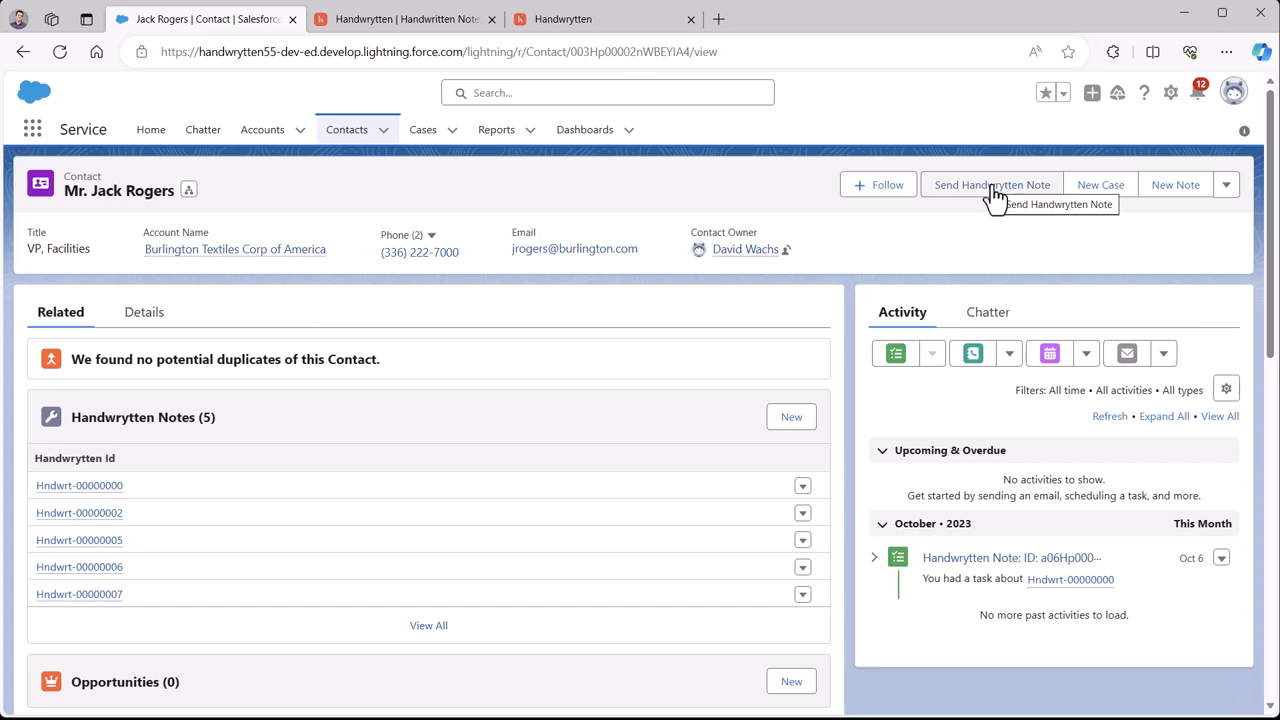Click the notifications bell icon
Image resolution: width=1280 pixels, height=720 pixels.
[x=1197, y=93]
